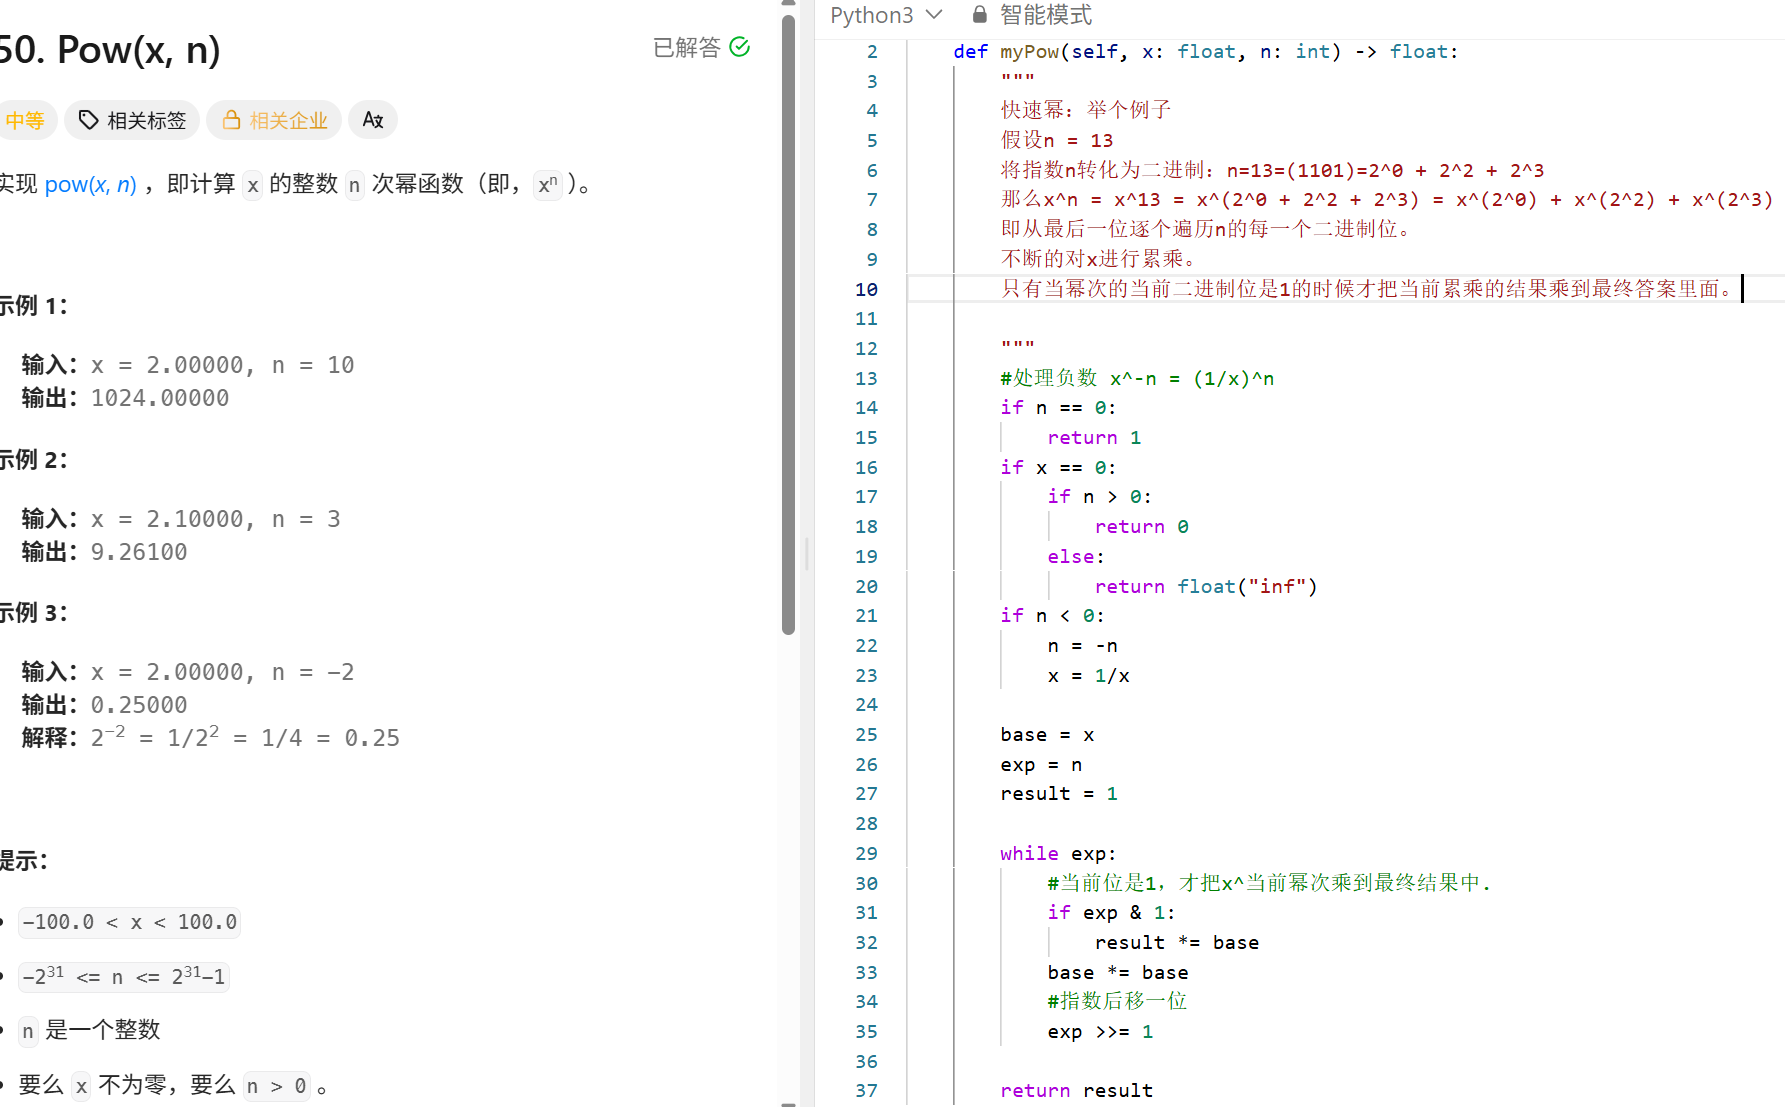This screenshot has width=1785, height=1107.
Task: Toggle 智能模式 smart mode label
Action: coord(1046,15)
